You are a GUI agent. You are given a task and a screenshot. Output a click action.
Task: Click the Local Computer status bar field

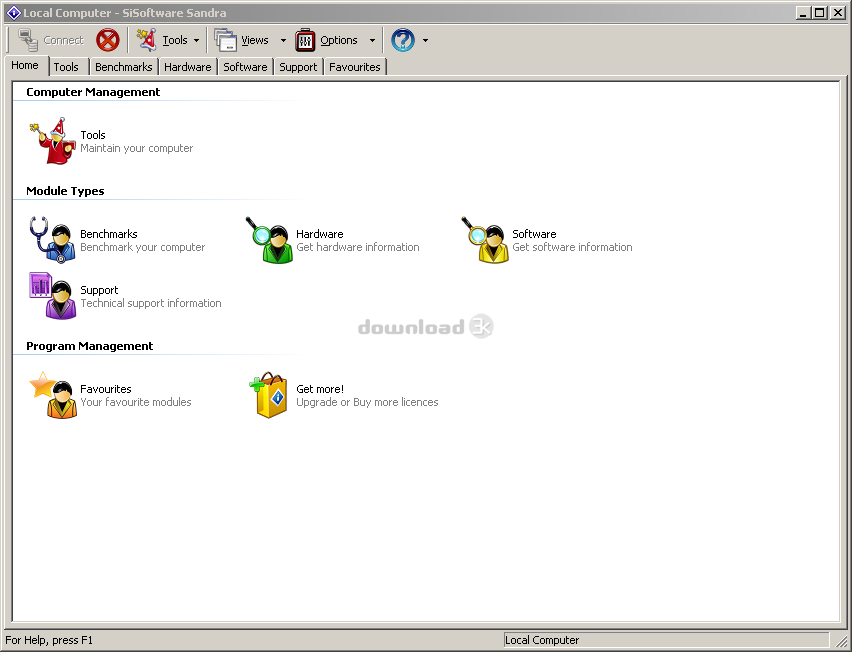[x=665, y=640]
